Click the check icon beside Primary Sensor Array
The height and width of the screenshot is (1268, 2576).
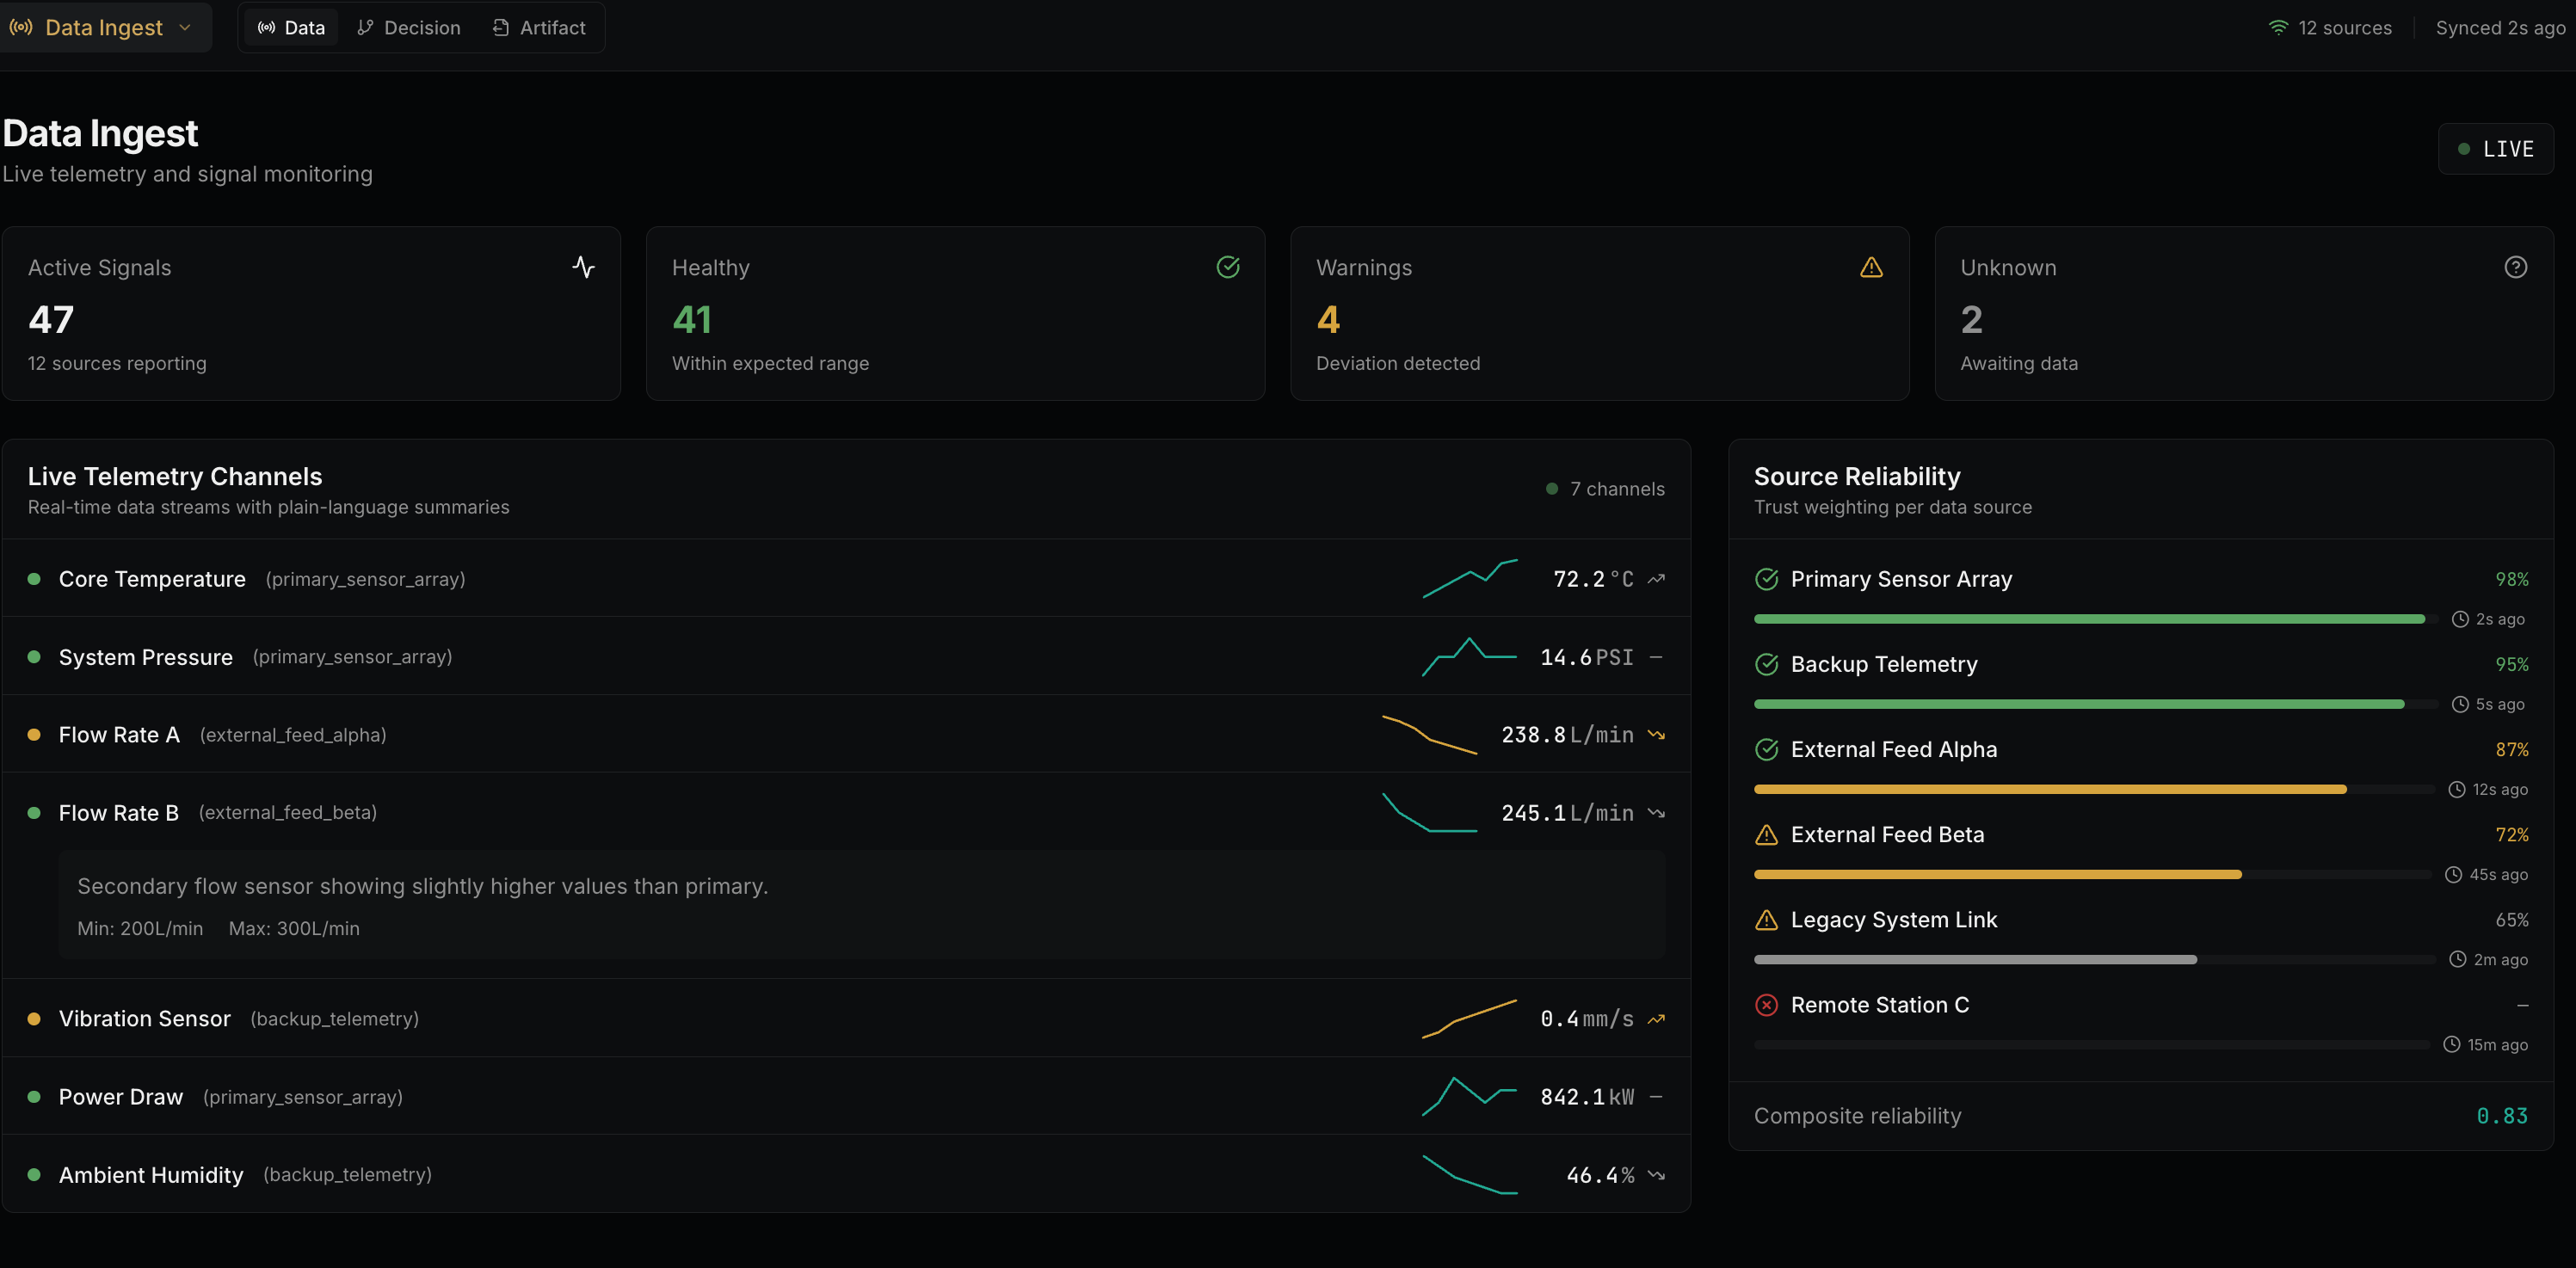coord(1766,579)
